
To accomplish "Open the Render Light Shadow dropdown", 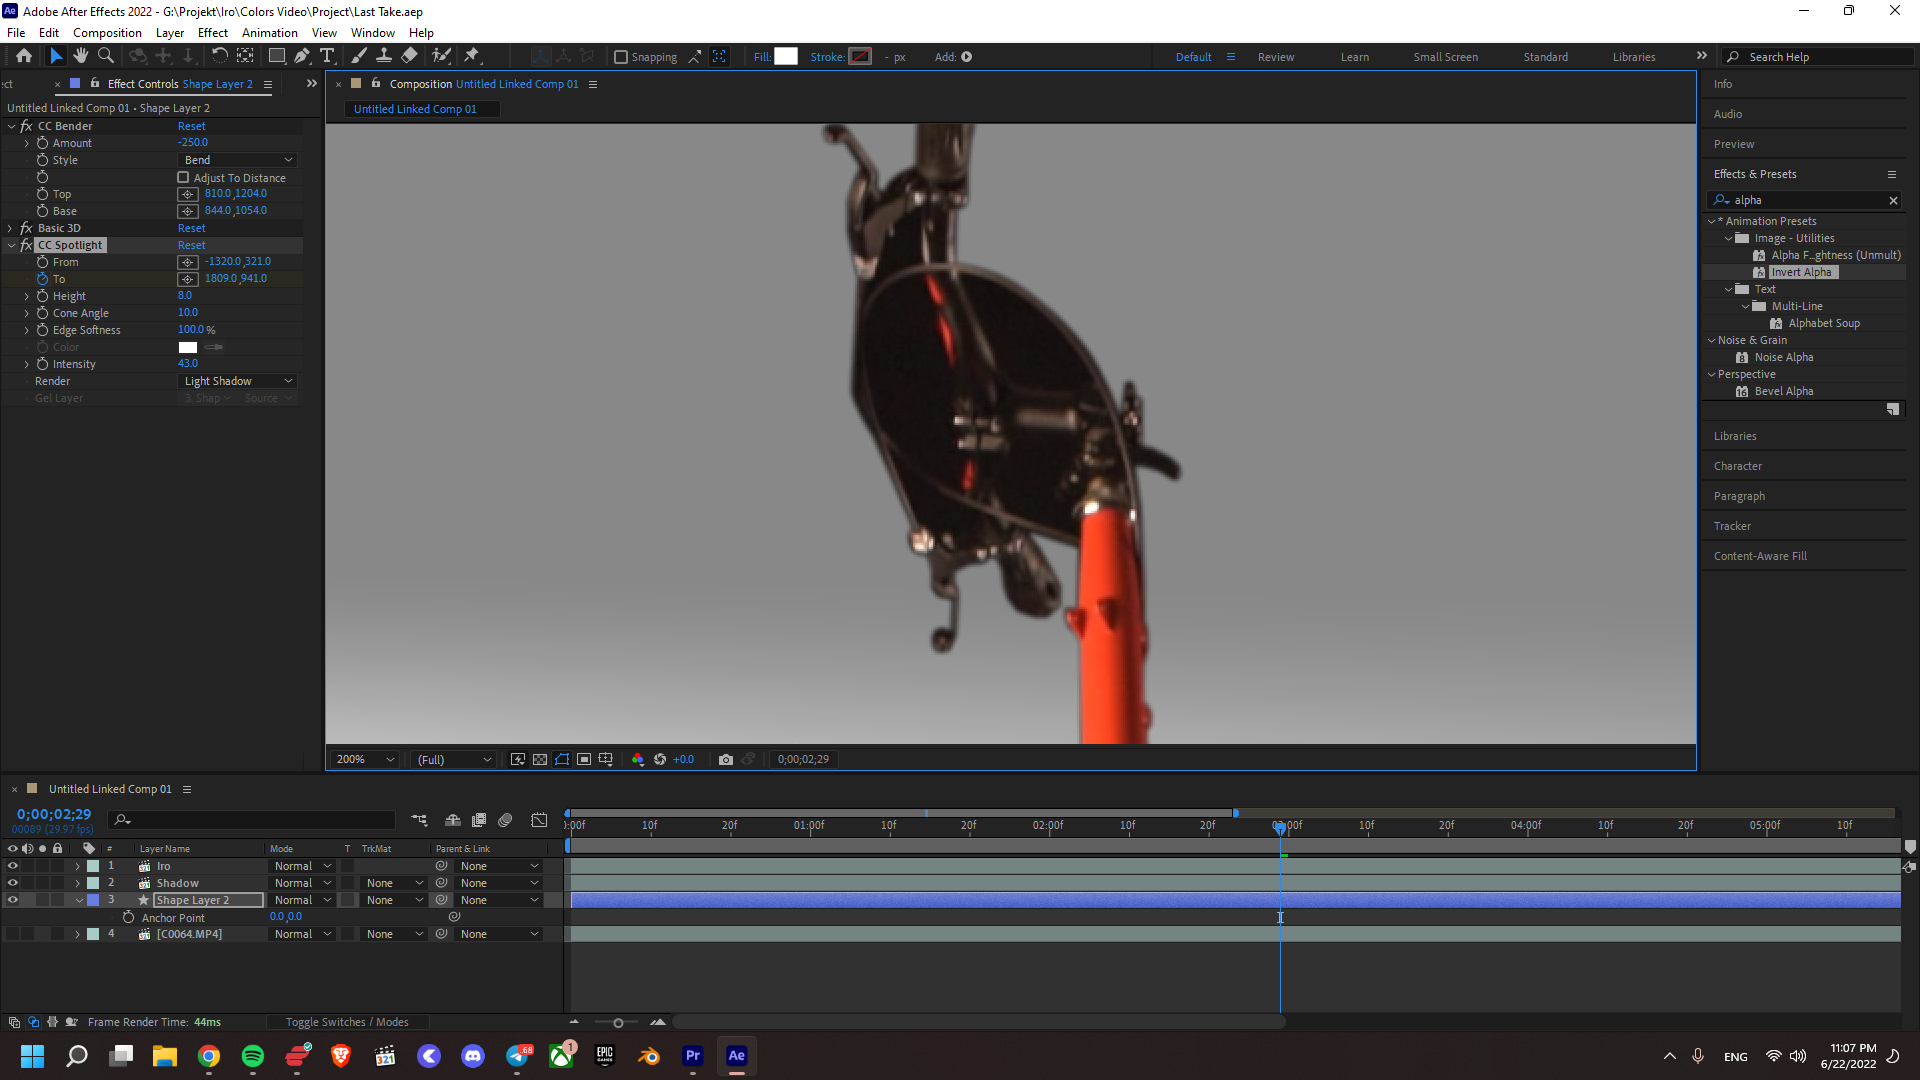I will [x=238, y=381].
